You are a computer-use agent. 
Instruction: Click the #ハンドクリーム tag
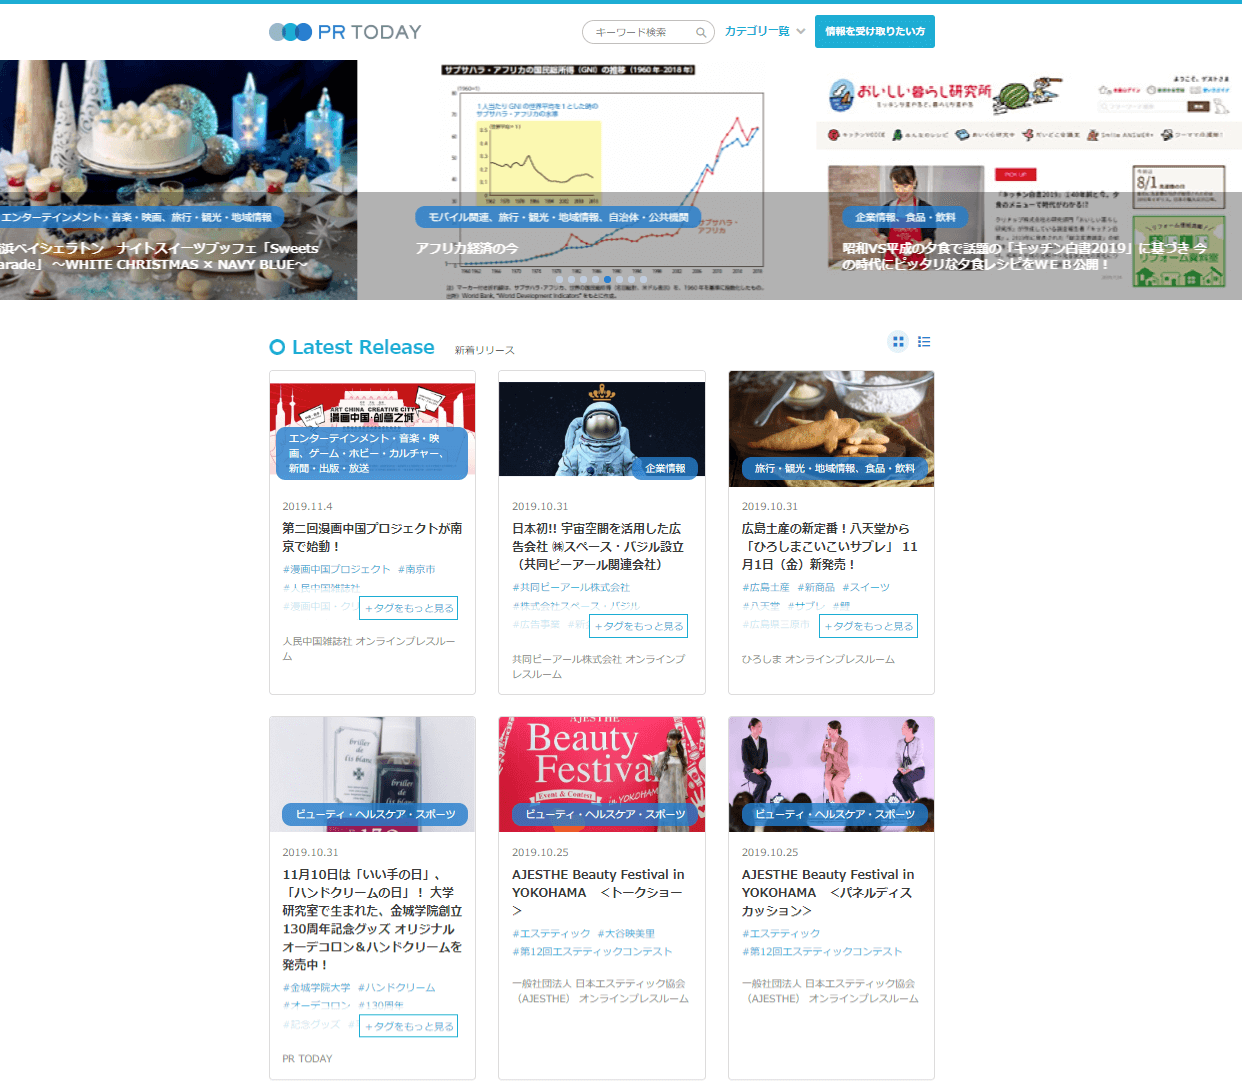pyautogui.click(x=397, y=987)
